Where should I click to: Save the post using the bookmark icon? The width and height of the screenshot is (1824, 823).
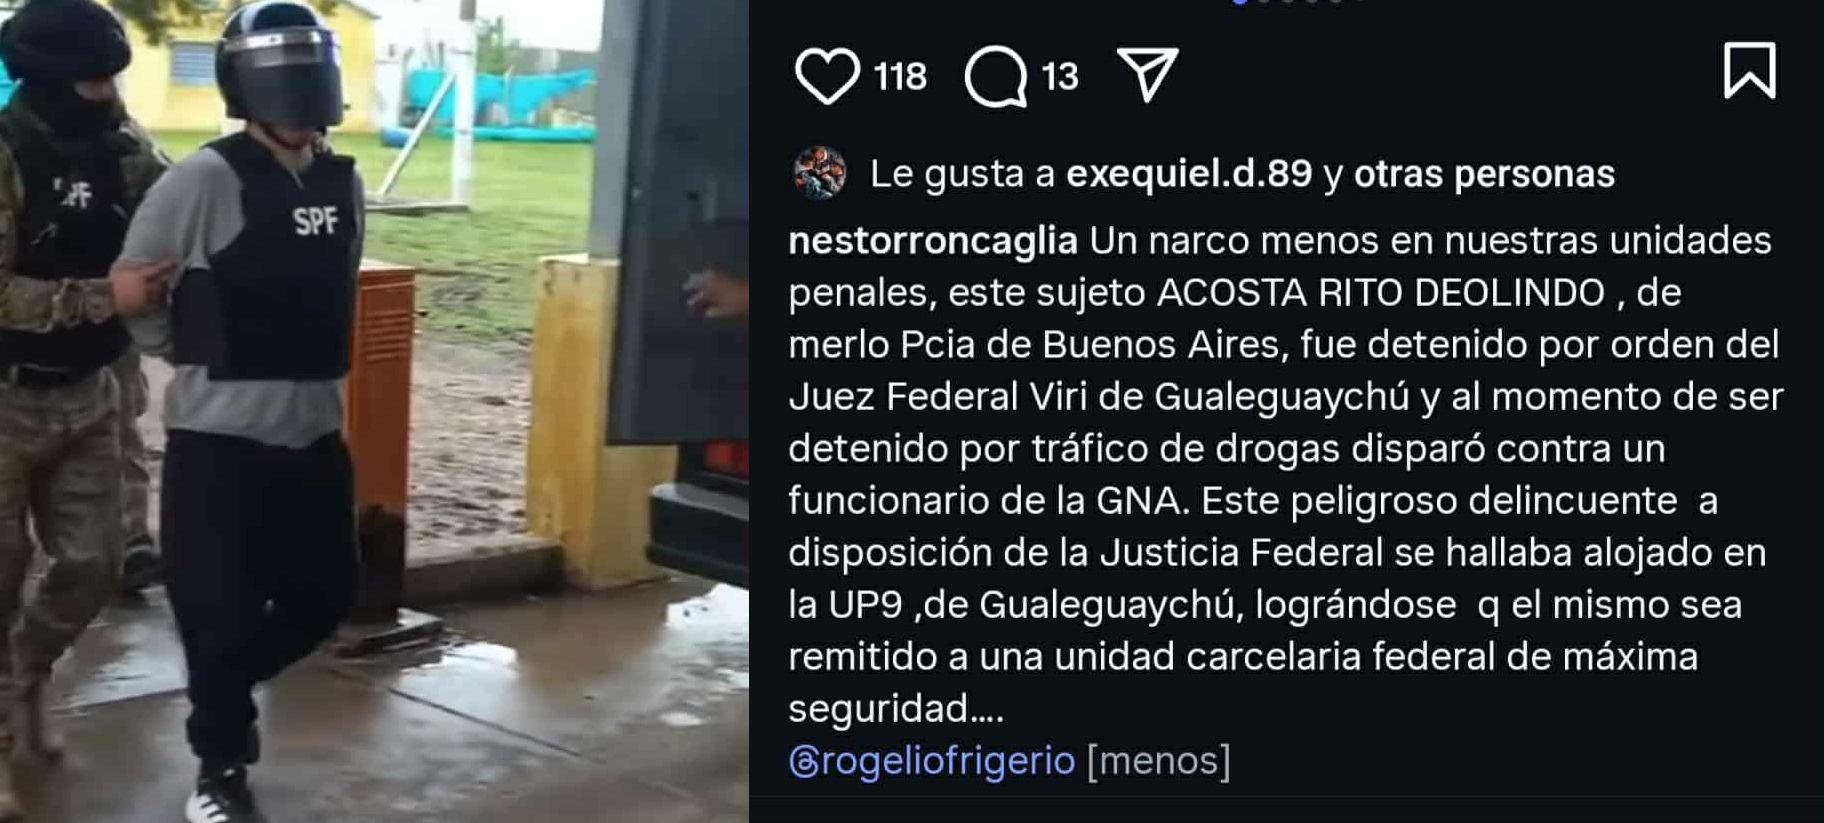(1750, 70)
